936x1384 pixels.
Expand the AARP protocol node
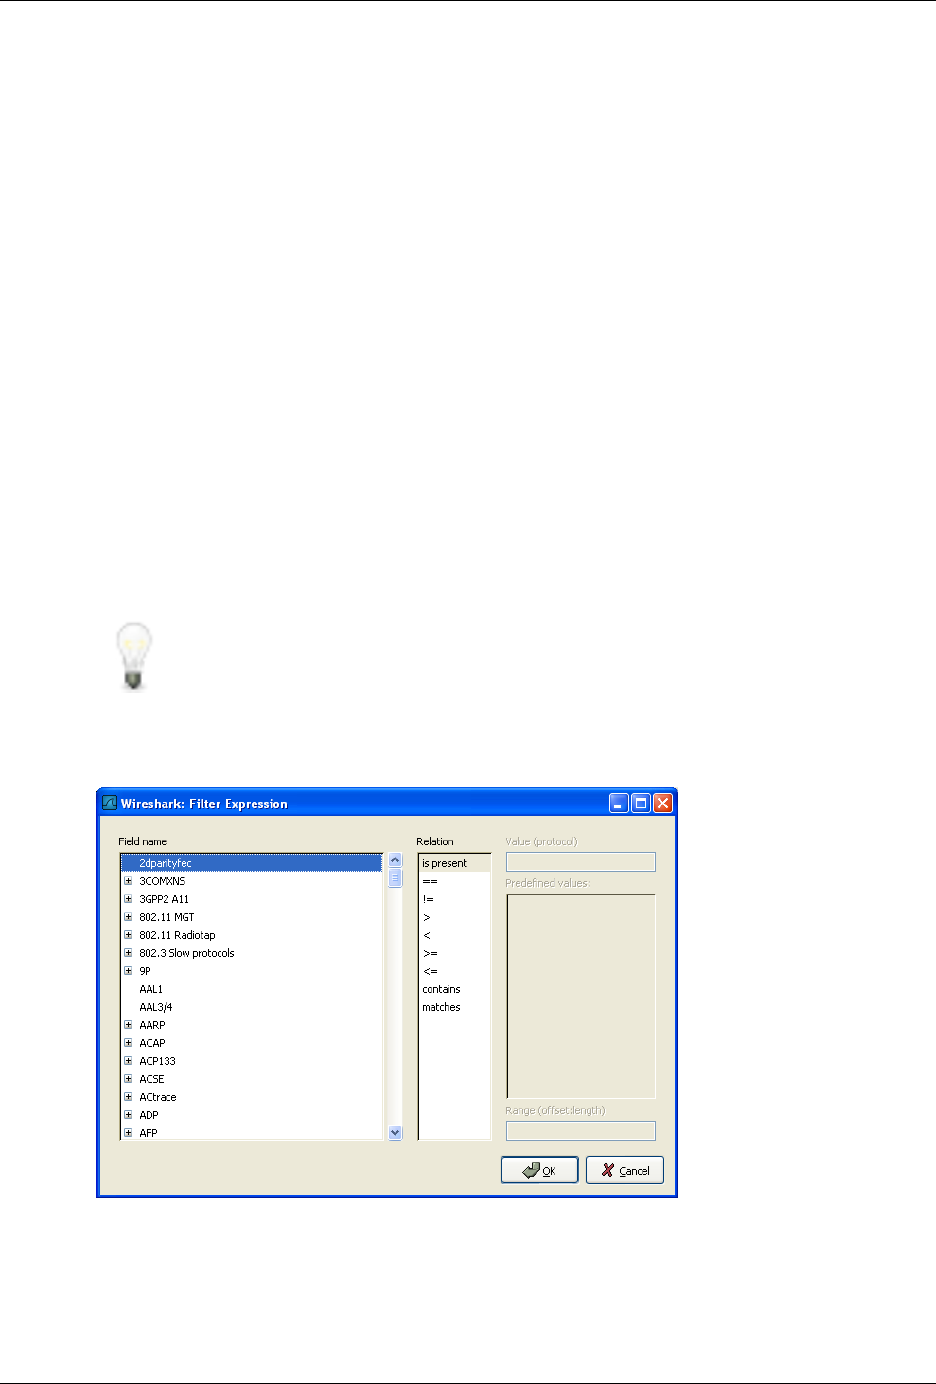coord(128,1025)
